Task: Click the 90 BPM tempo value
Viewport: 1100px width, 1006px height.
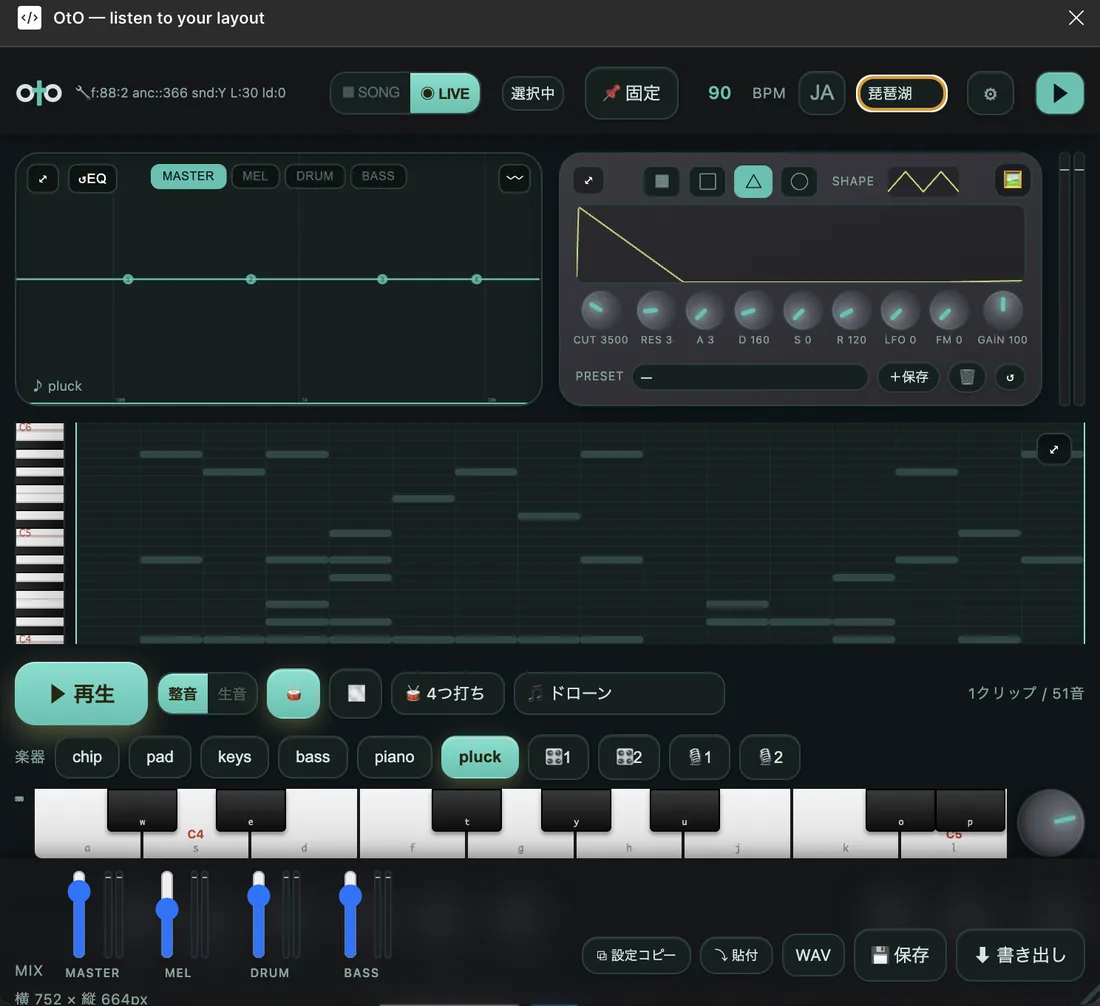Action: tap(719, 93)
